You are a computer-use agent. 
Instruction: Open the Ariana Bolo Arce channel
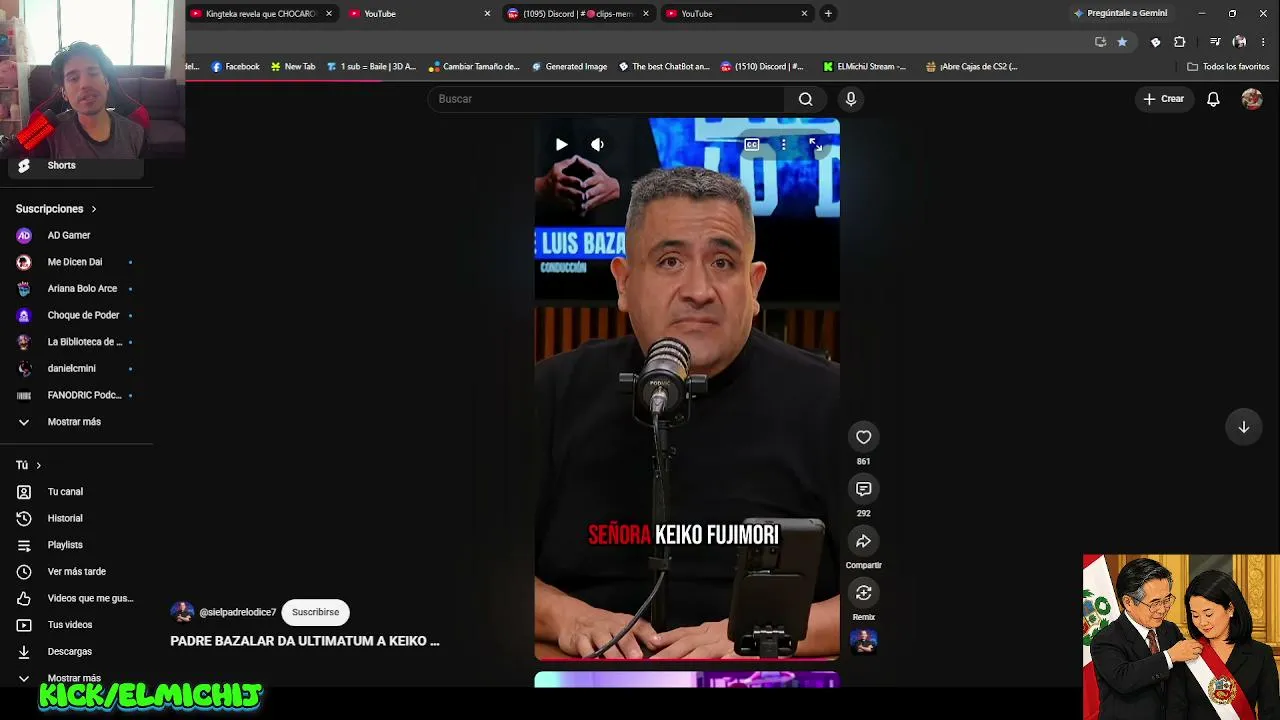pyautogui.click(x=76, y=289)
